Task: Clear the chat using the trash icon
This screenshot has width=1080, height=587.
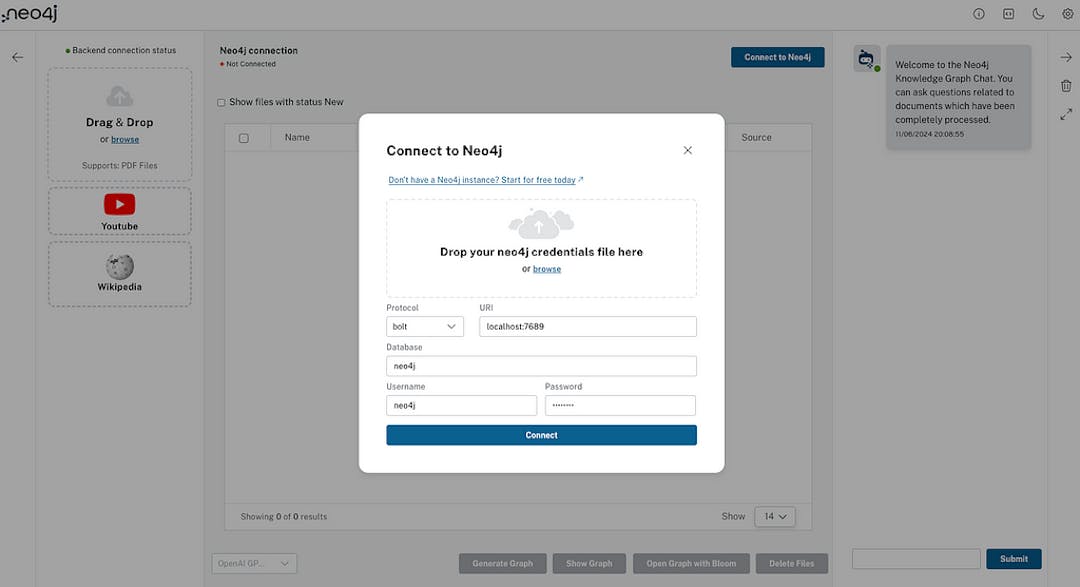Action: [1065, 85]
